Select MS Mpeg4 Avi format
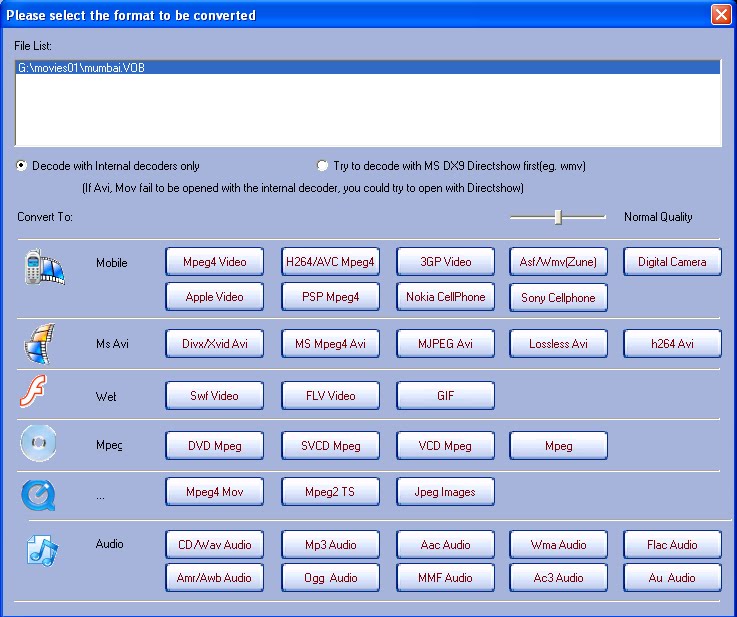The height and width of the screenshot is (617, 737). coord(330,344)
